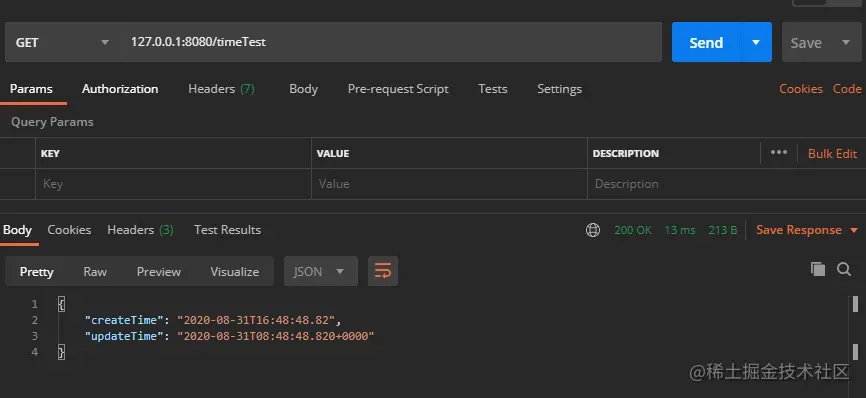This screenshot has height=398, width=866.
Task: Click the response body vertical scrollbar
Action: 856,327
